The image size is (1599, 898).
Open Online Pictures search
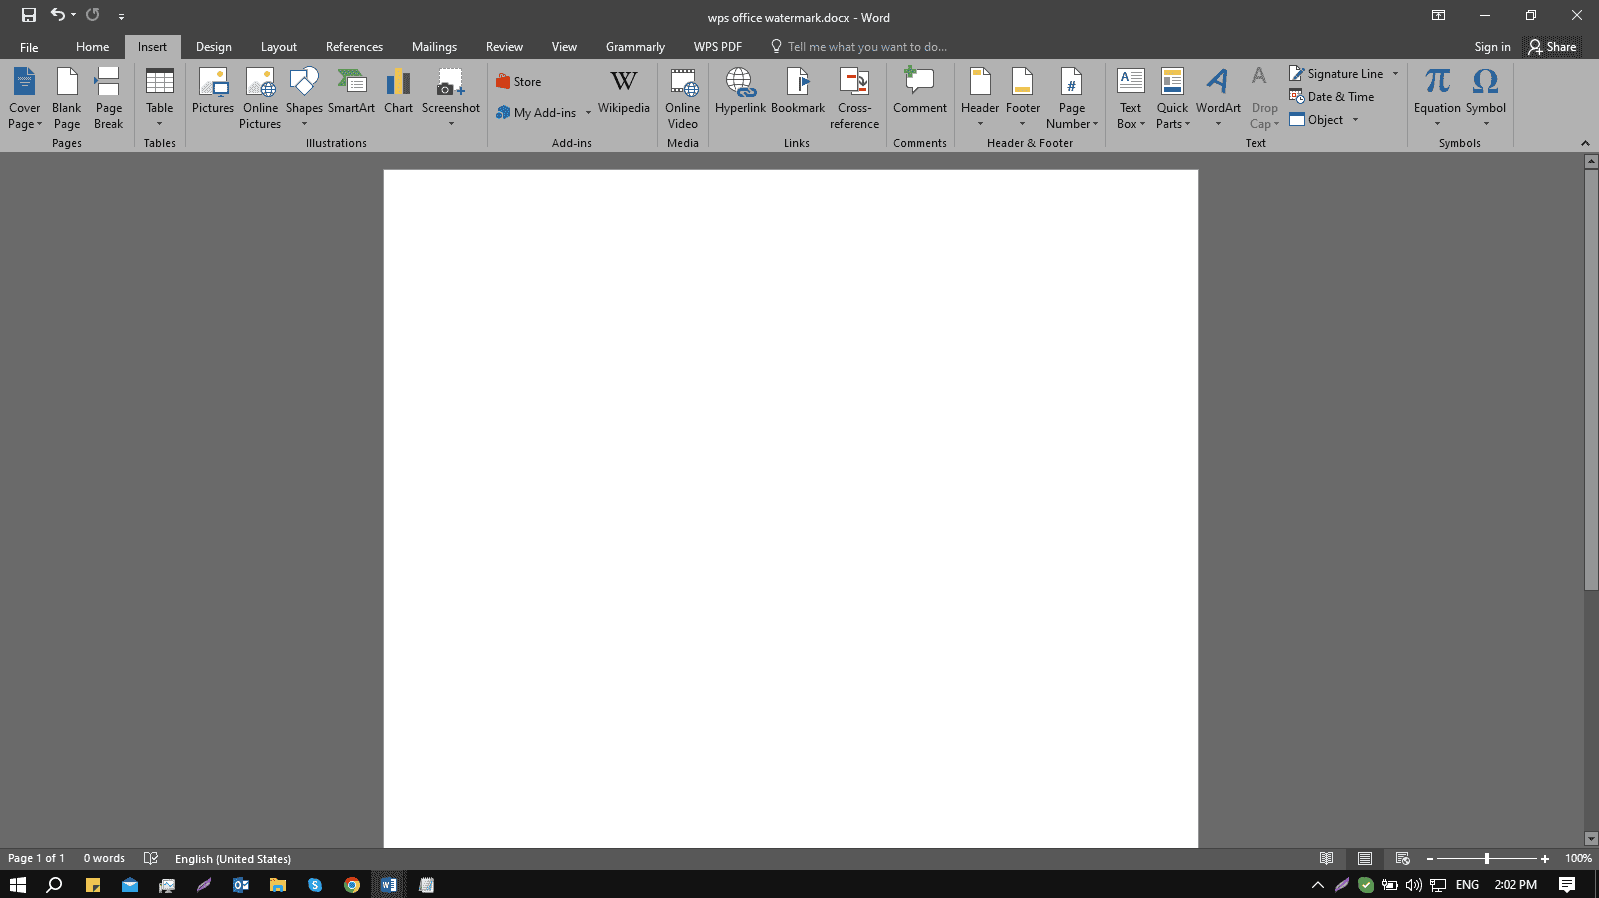pos(260,98)
